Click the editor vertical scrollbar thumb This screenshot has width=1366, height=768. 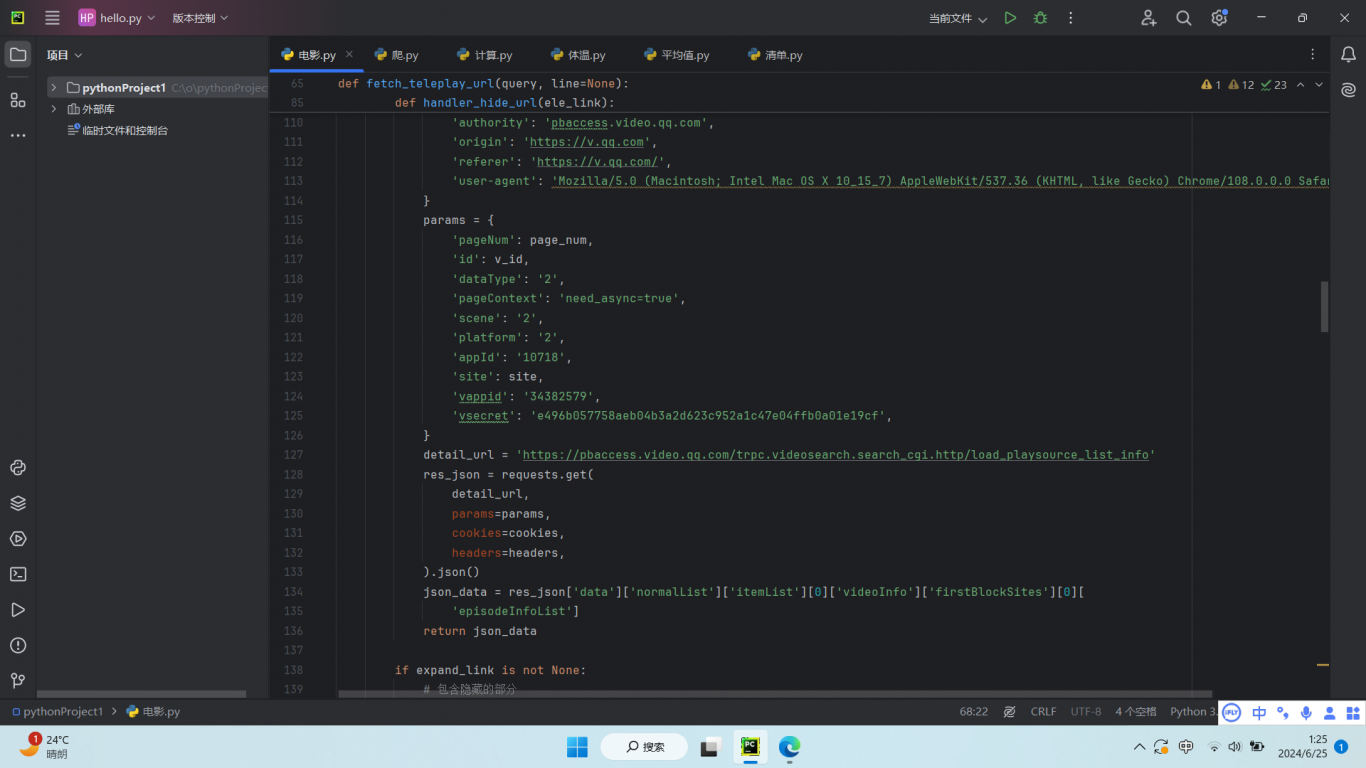coord(1325,306)
